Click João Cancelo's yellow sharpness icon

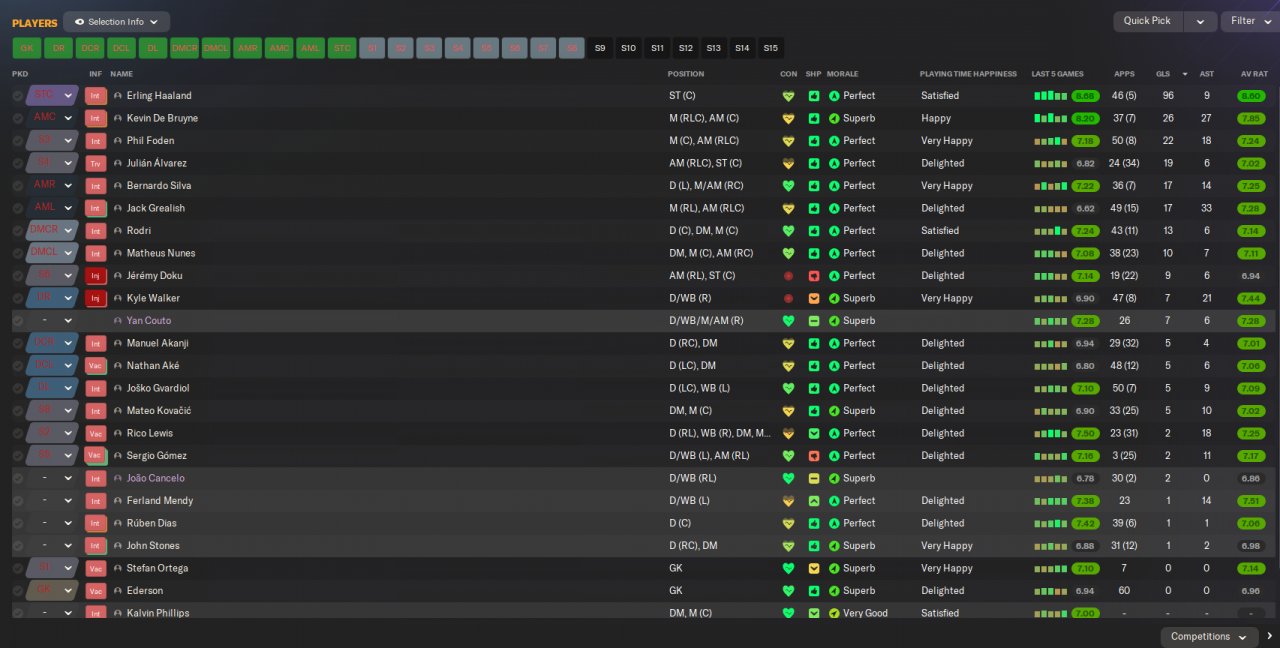click(814, 478)
